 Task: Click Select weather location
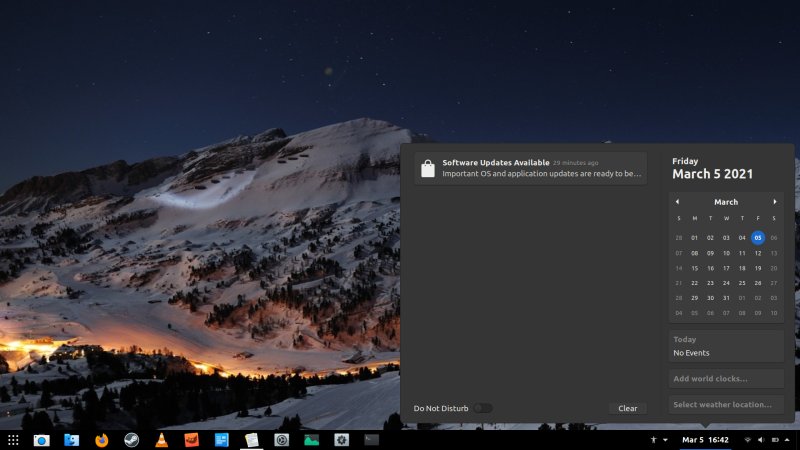click(x=726, y=405)
